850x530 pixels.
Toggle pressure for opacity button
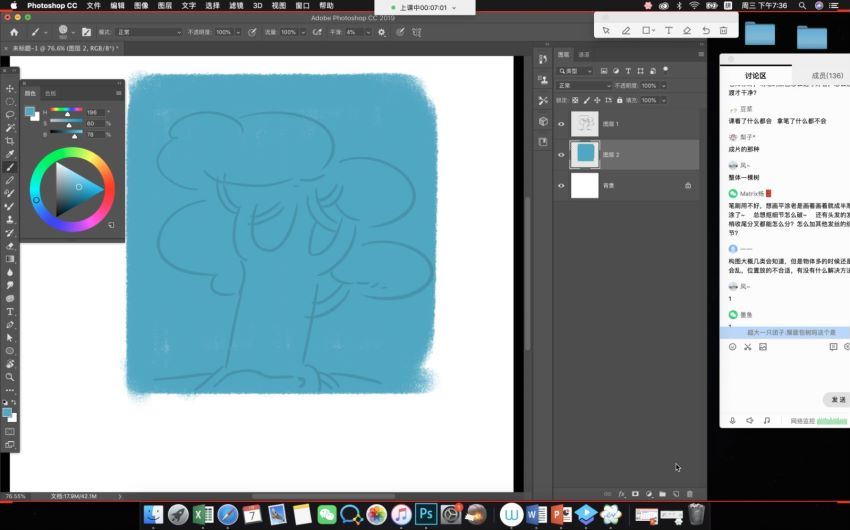pyautogui.click(x=252, y=32)
